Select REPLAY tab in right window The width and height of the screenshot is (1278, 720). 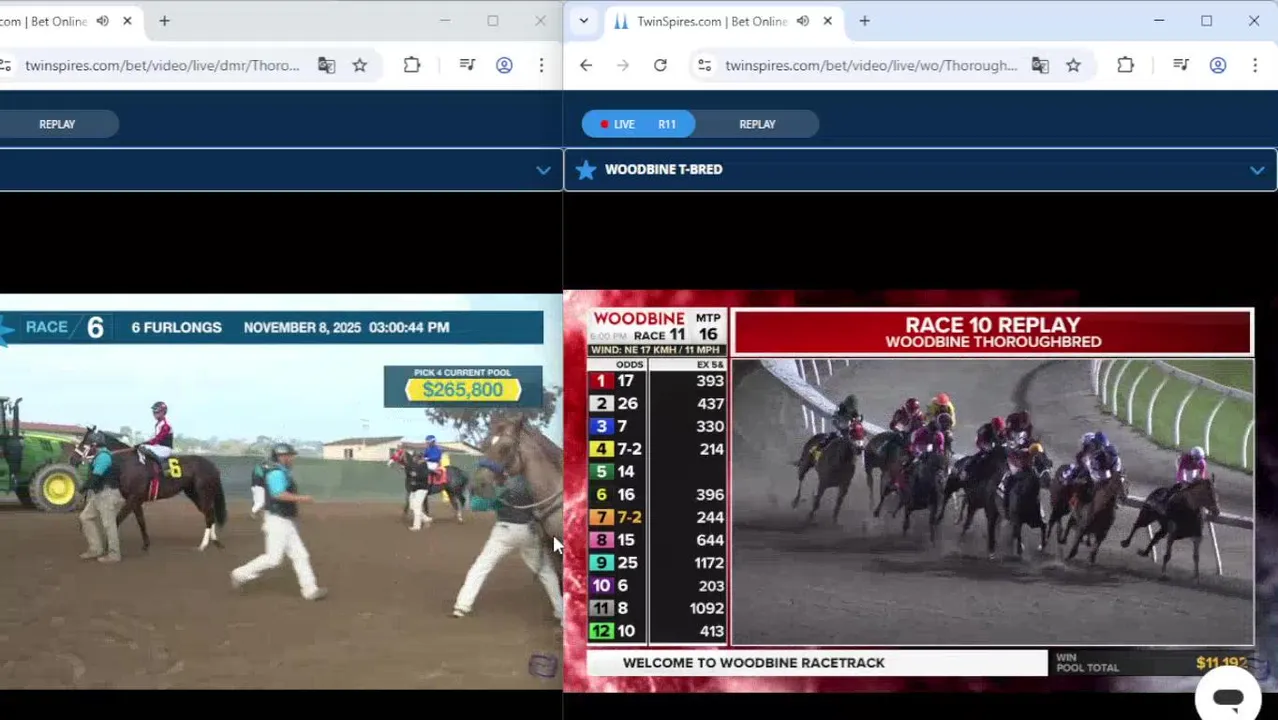pyautogui.click(x=757, y=124)
